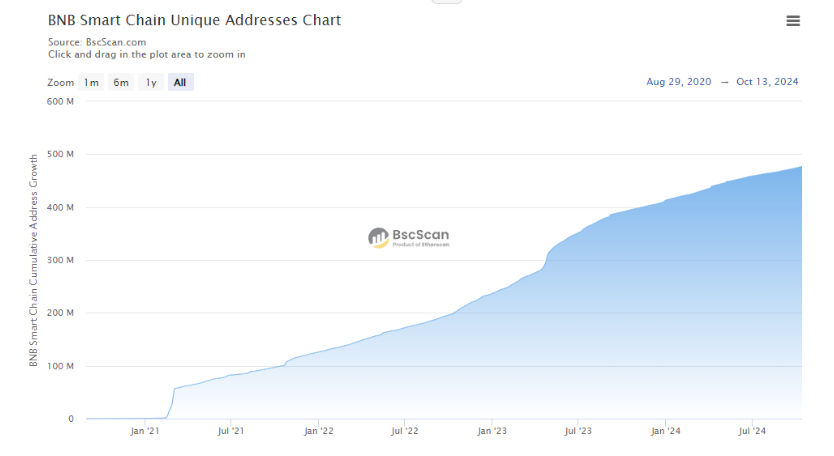Select the 1m zoom range
Viewport: 834px width, 456px height.
91,83
